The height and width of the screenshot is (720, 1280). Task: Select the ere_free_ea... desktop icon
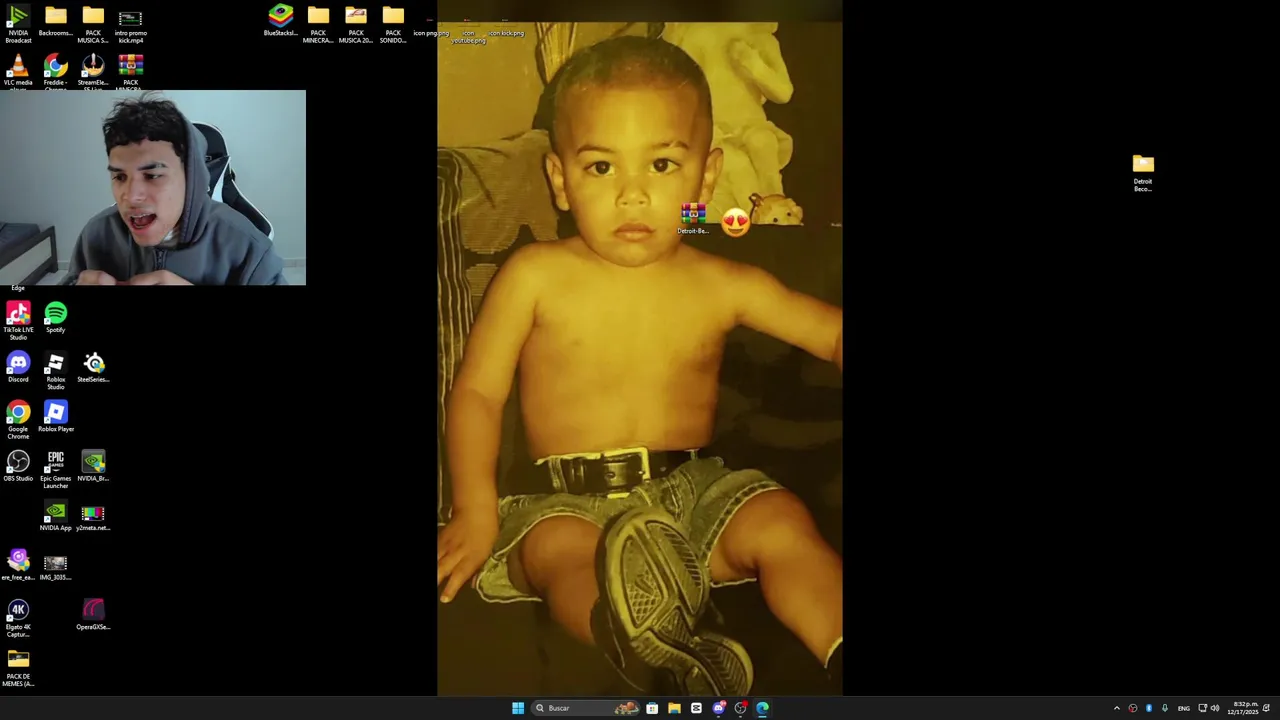[x=18, y=566]
